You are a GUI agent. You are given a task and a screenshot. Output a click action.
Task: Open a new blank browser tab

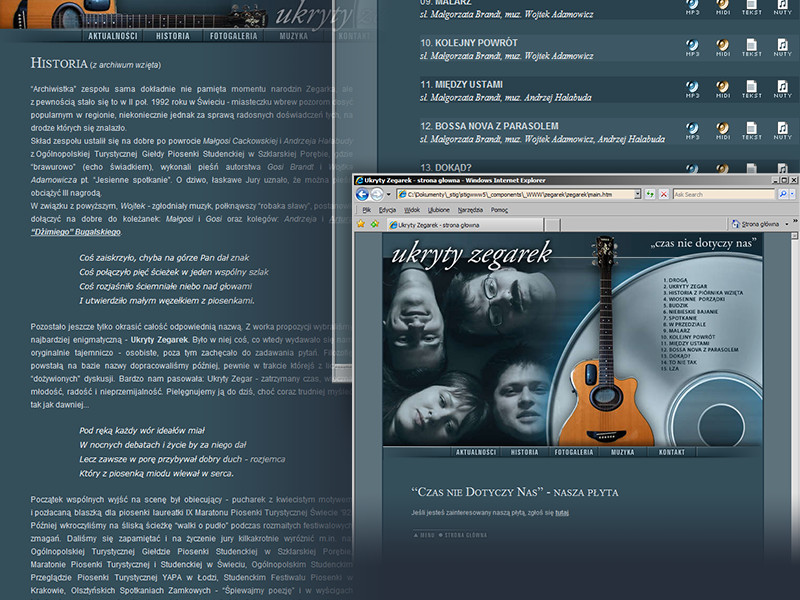coord(552,224)
